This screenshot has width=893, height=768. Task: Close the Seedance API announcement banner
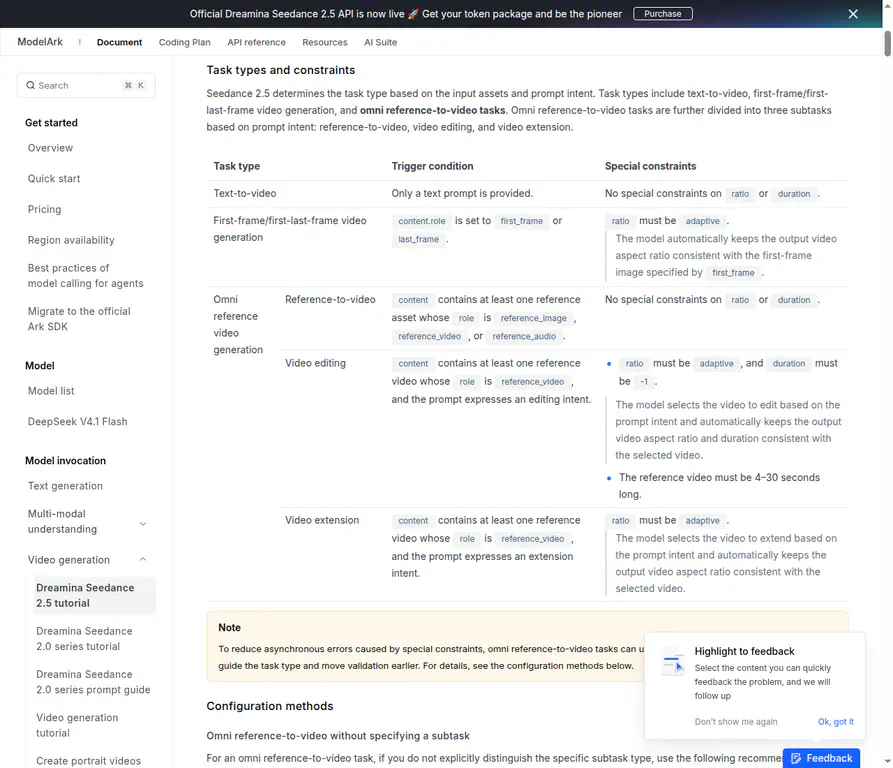(x=853, y=14)
